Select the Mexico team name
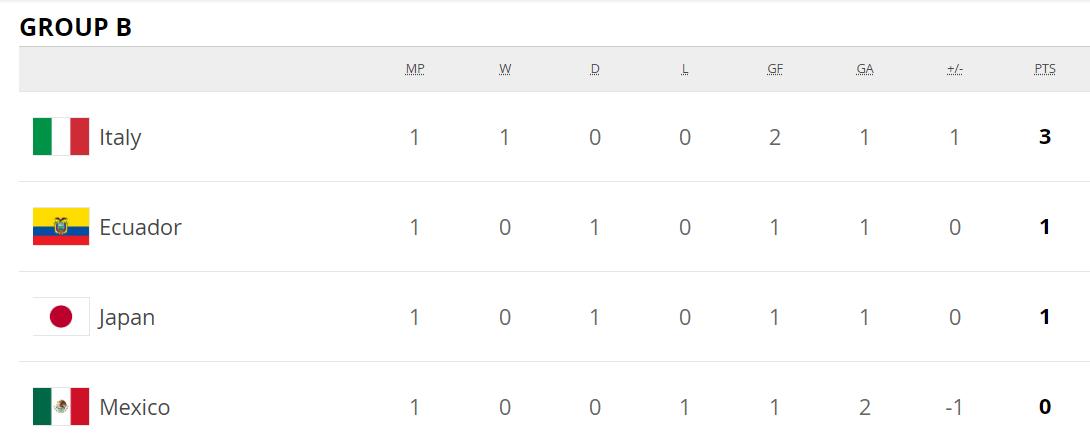1090x446 pixels. click(x=134, y=407)
